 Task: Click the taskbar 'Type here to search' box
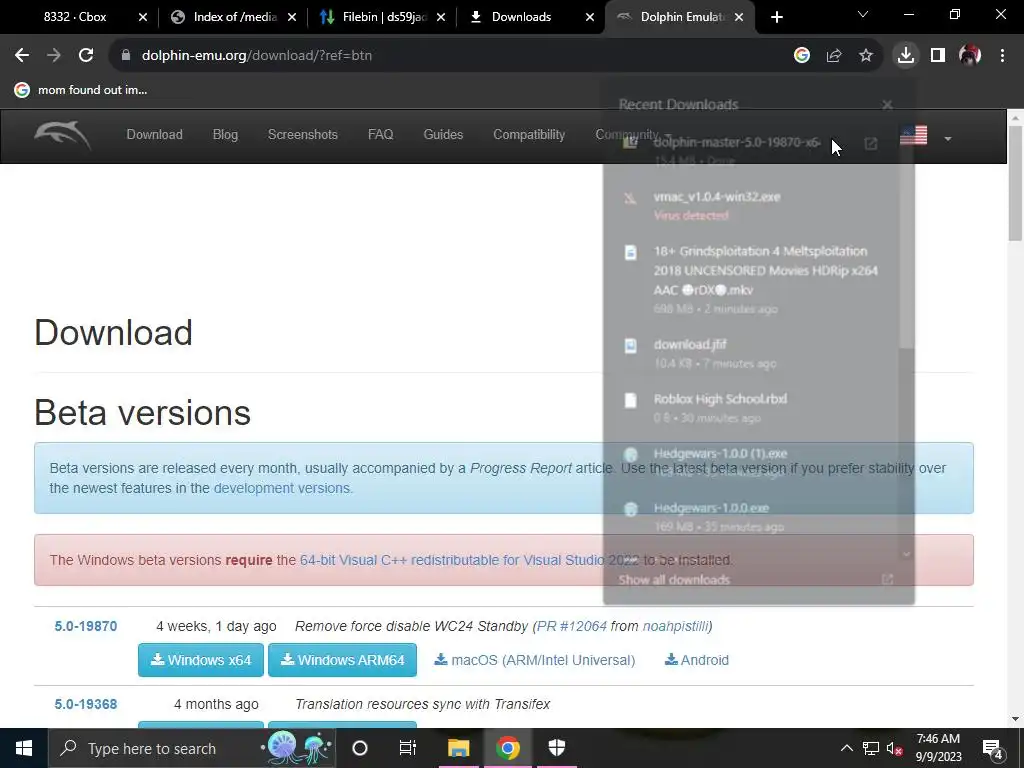pyautogui.click(x=192, y=748)
